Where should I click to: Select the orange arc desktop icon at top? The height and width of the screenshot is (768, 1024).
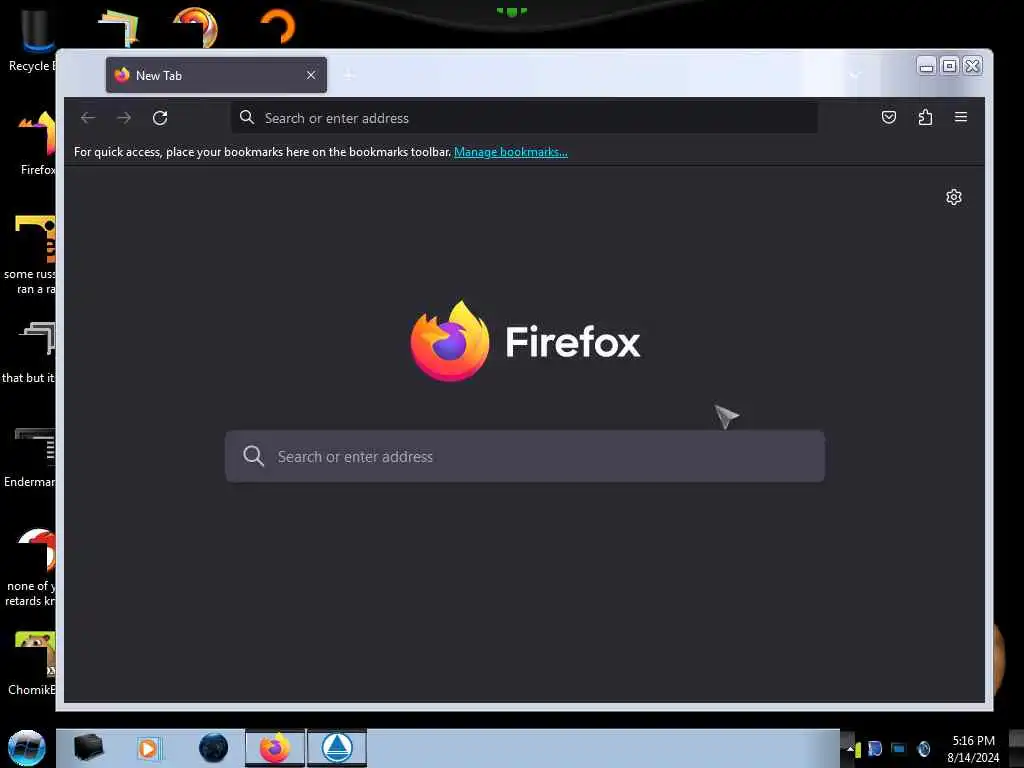coord(278,26)
